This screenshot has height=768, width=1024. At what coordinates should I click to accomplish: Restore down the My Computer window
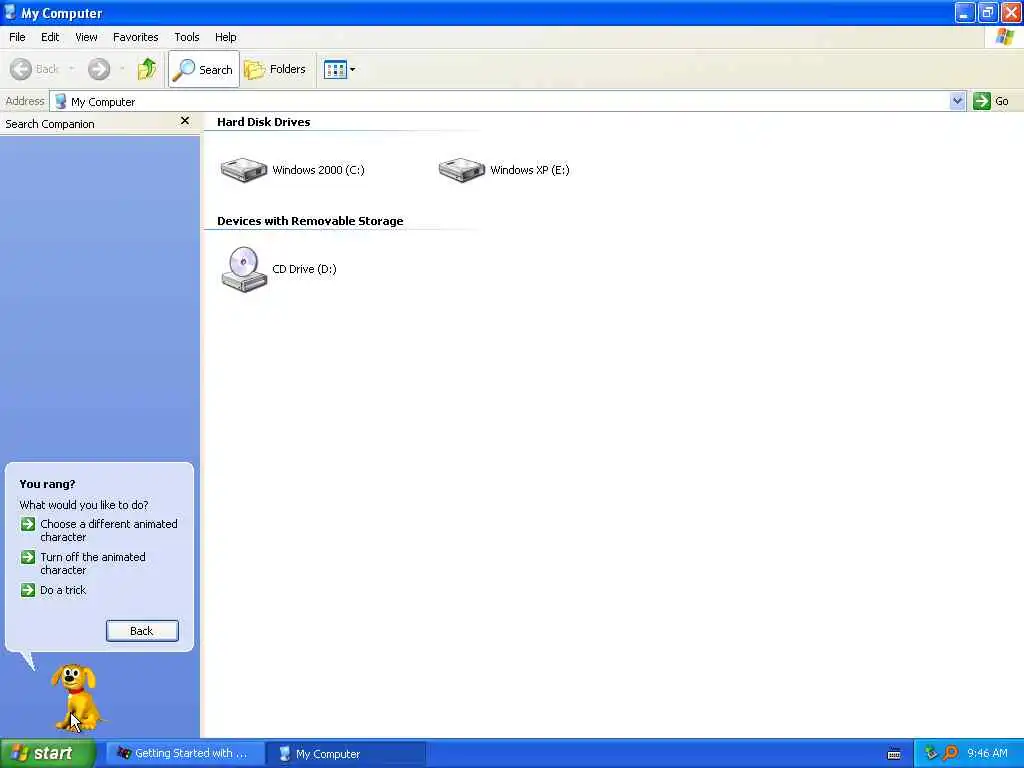tap(988, 12)
